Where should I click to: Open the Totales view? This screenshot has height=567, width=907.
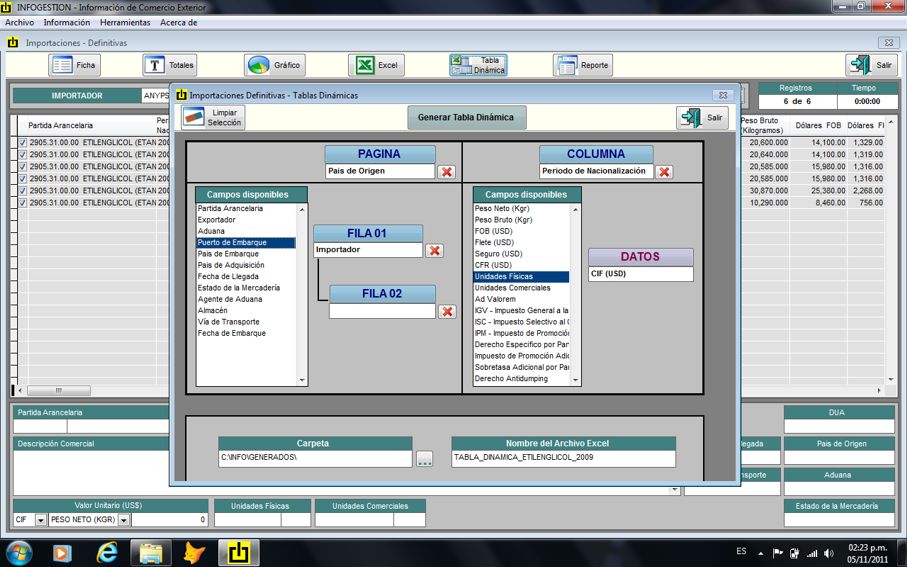[x=169, y=65]
